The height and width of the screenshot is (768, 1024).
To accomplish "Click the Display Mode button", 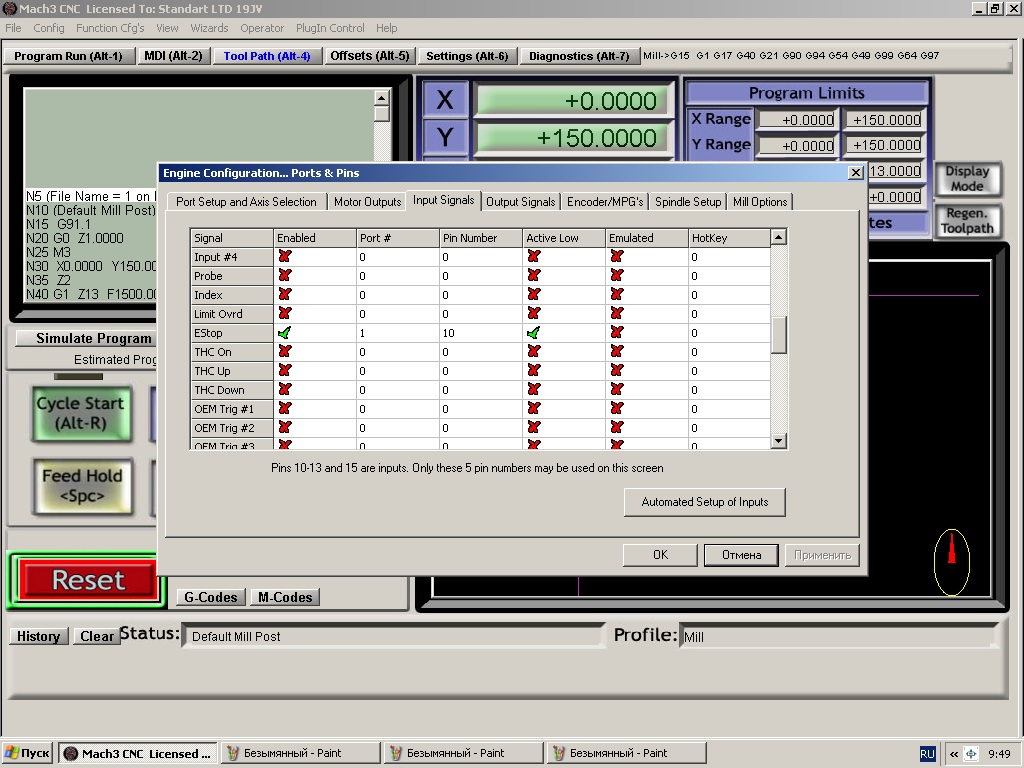I will coord(967,178).
